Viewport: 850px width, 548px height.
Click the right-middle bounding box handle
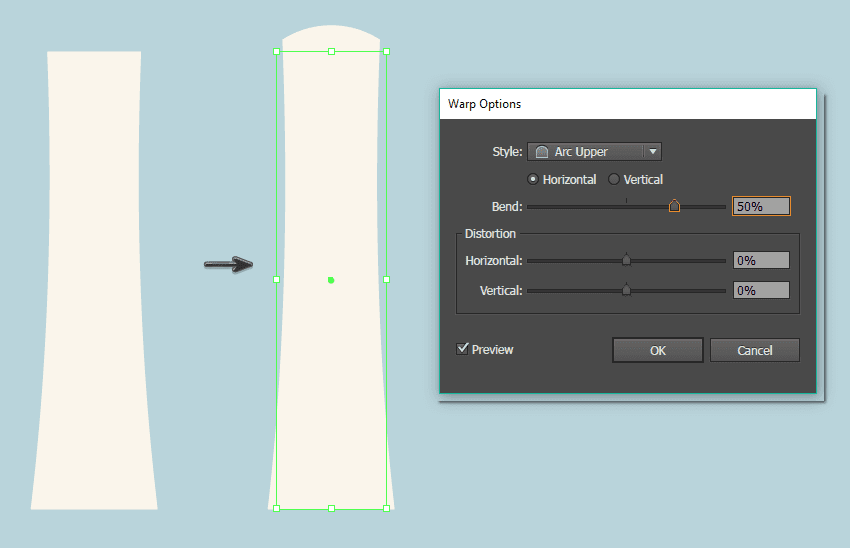tap(387, 280)
